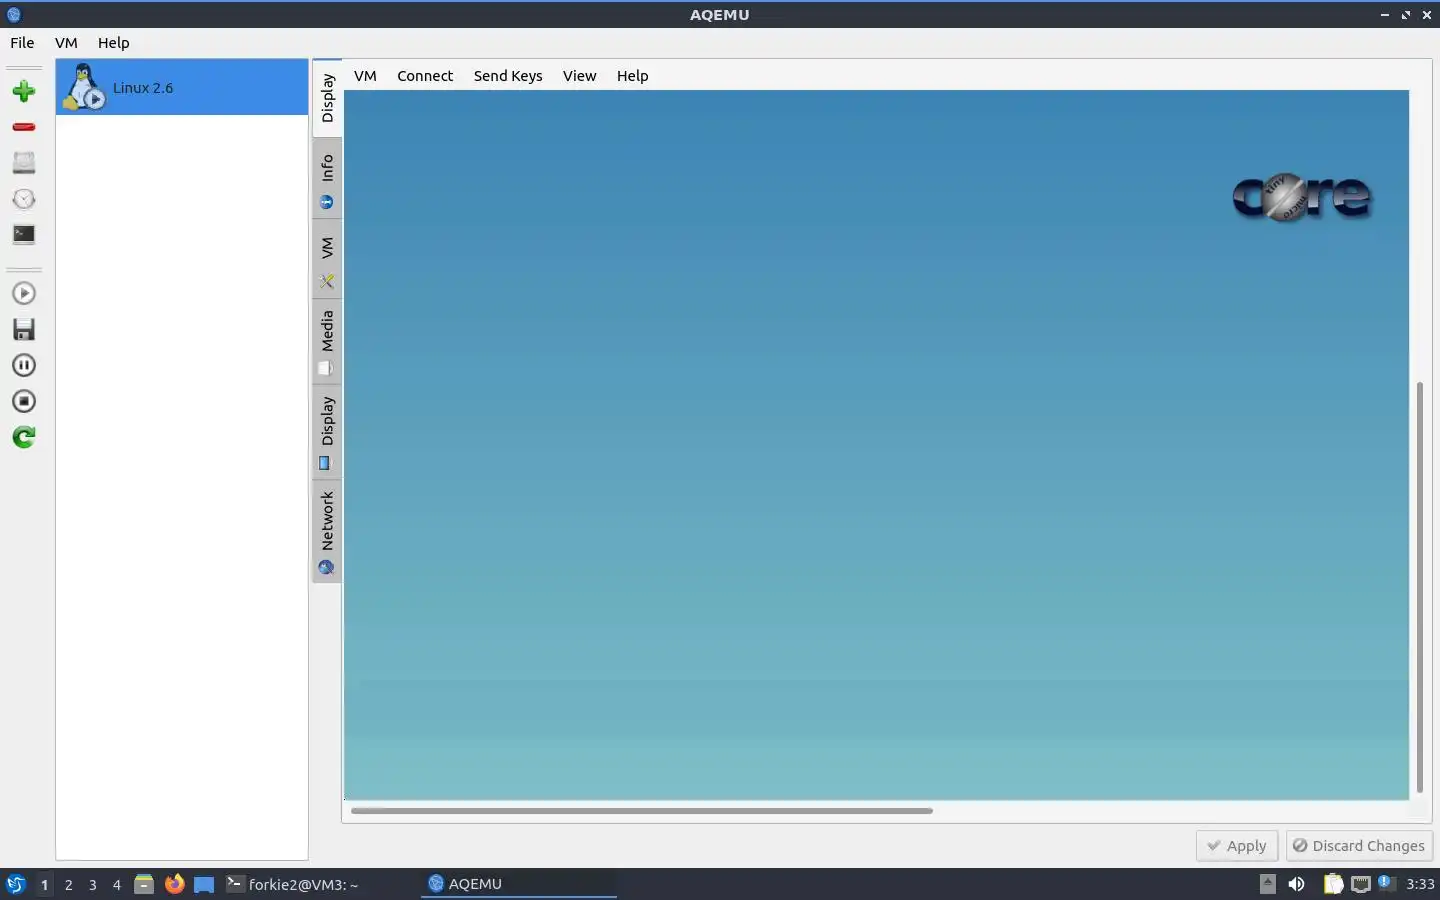This screenshot has height=900, width=1440.
Task: Save the VM state with the floppy icon
Action: (24, 329)
